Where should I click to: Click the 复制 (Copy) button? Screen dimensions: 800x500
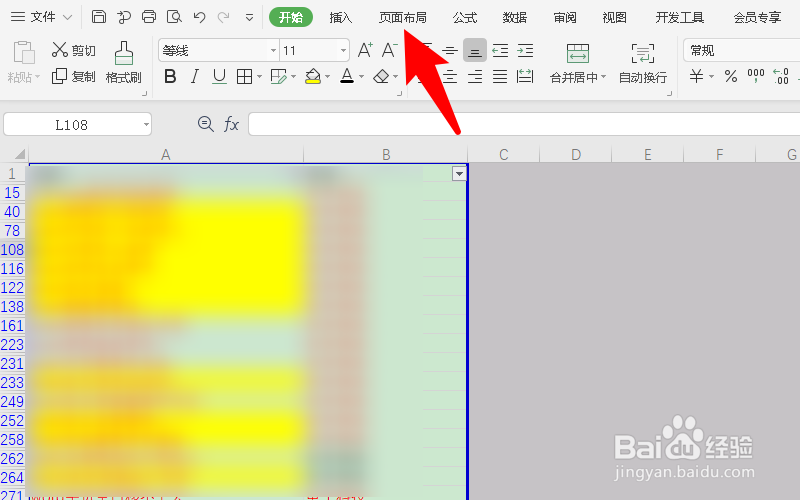pyautogui.click(x=74, y=77)
